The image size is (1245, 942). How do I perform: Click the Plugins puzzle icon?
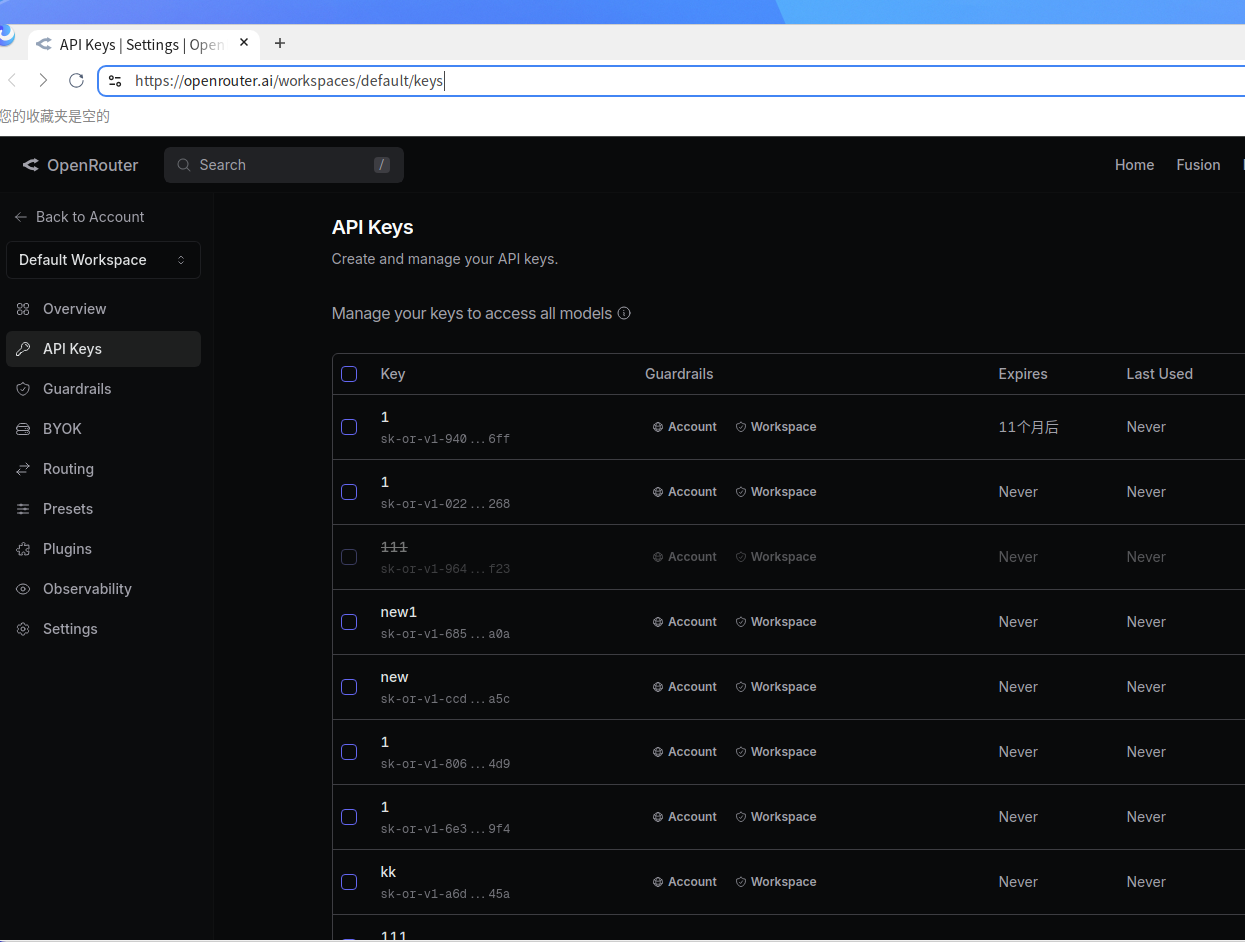coord(23,549)
